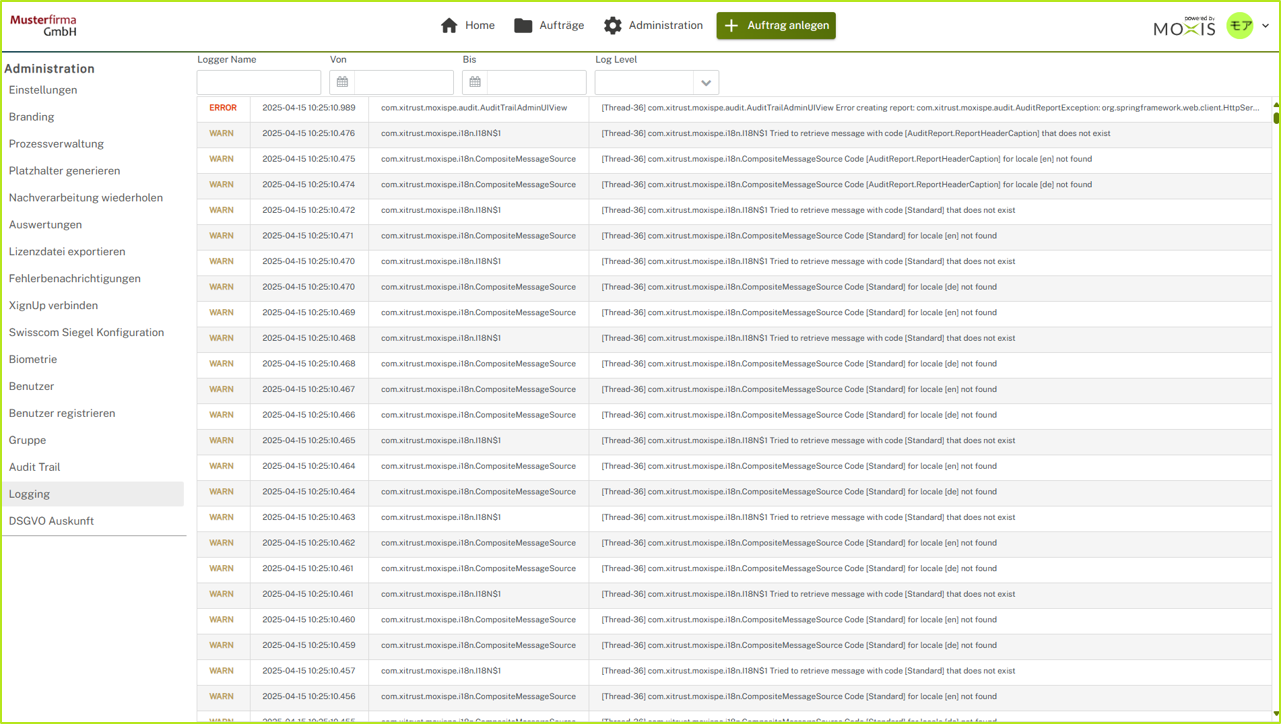Image resolution: width=1281 pixels, height=724 pixels.
Task: Click the Home house icon in top navigation
Action: tap(448, 25)
